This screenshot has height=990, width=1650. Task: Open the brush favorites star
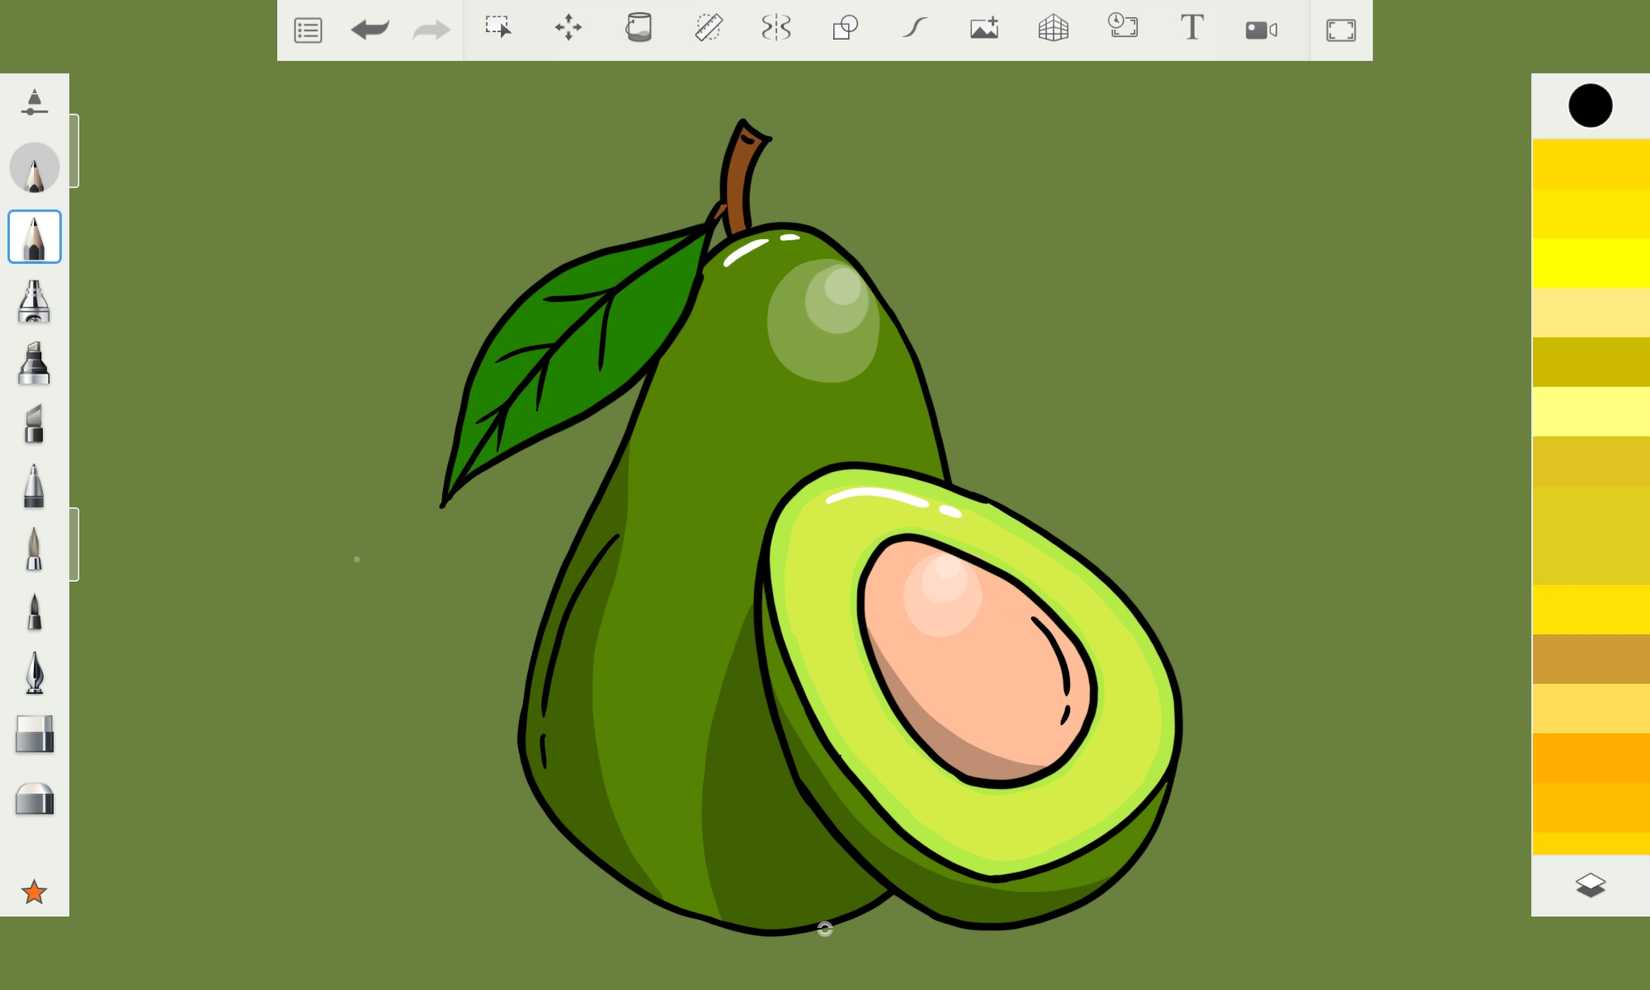tap(35, 891)
